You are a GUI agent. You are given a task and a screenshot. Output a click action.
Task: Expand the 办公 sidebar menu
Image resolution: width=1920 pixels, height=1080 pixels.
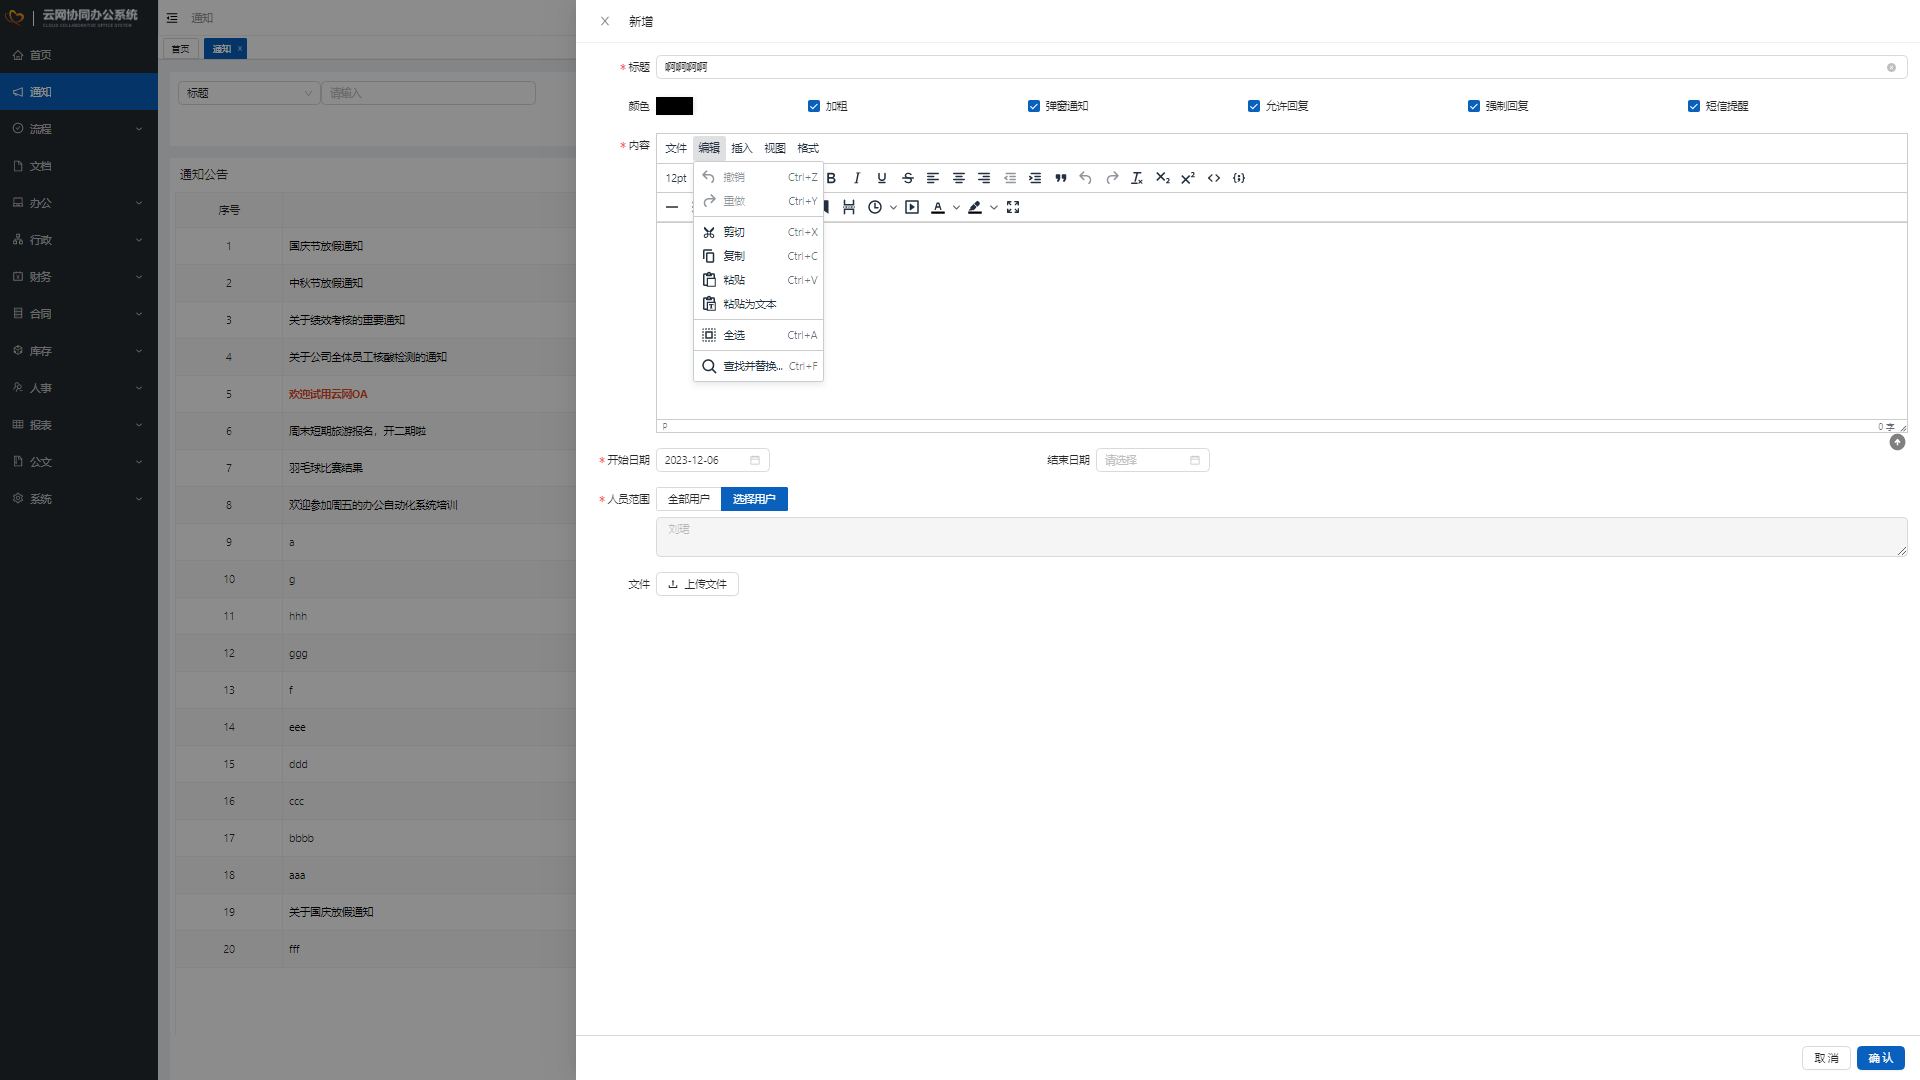(x=79, y=203)
